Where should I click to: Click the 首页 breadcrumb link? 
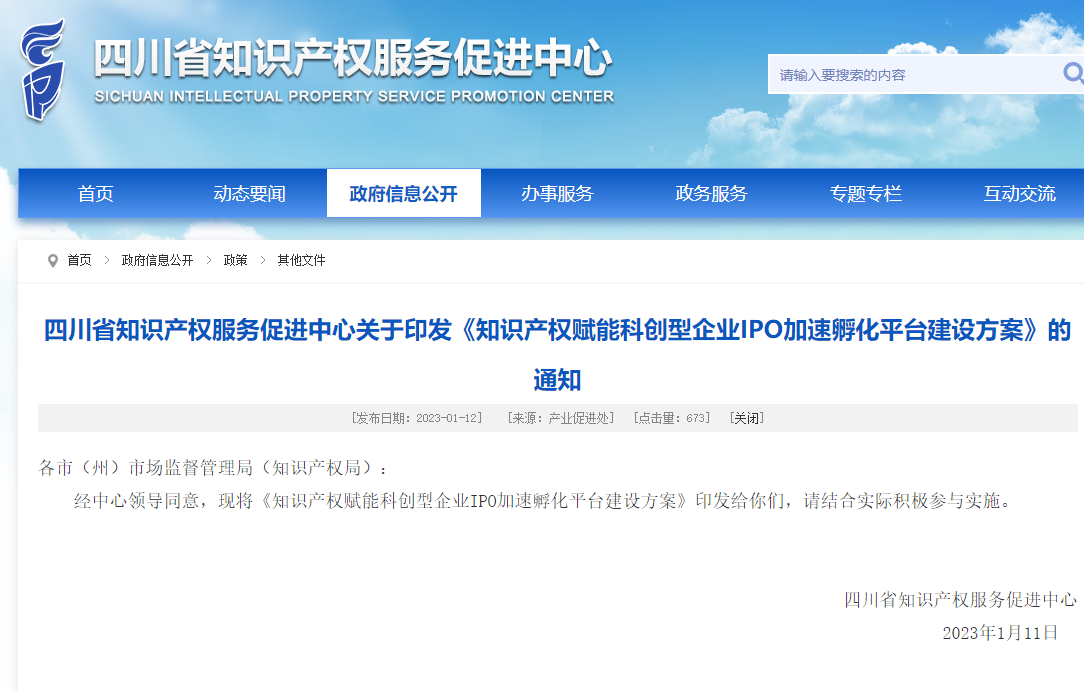click(79, 260)
